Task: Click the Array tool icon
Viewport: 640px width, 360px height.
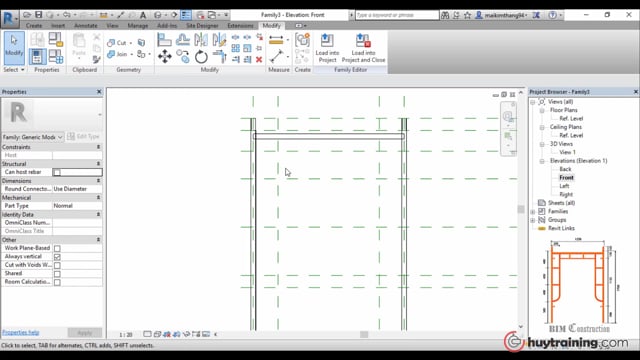Action: (236, 48)
